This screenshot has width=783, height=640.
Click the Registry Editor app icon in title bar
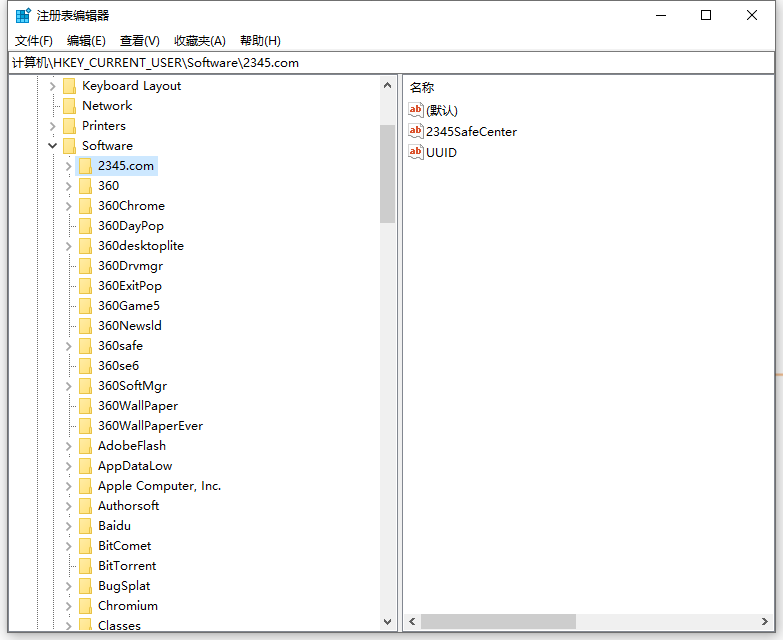[22, 15]
